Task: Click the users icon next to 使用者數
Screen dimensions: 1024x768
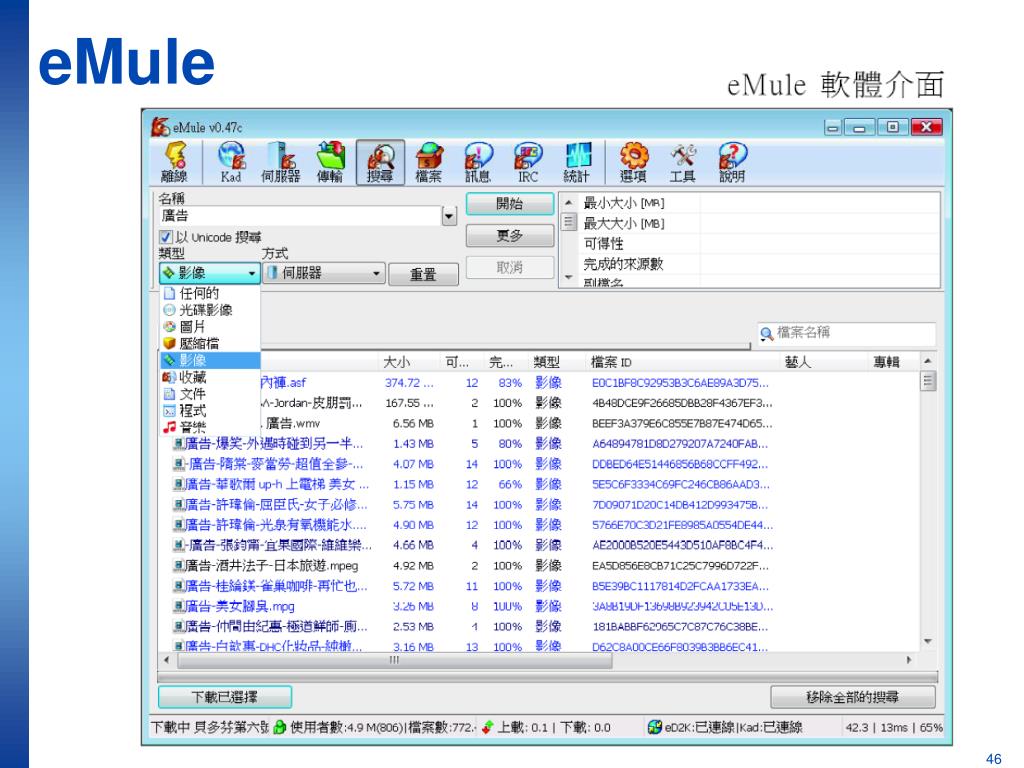Action: (x=280, y=727)
